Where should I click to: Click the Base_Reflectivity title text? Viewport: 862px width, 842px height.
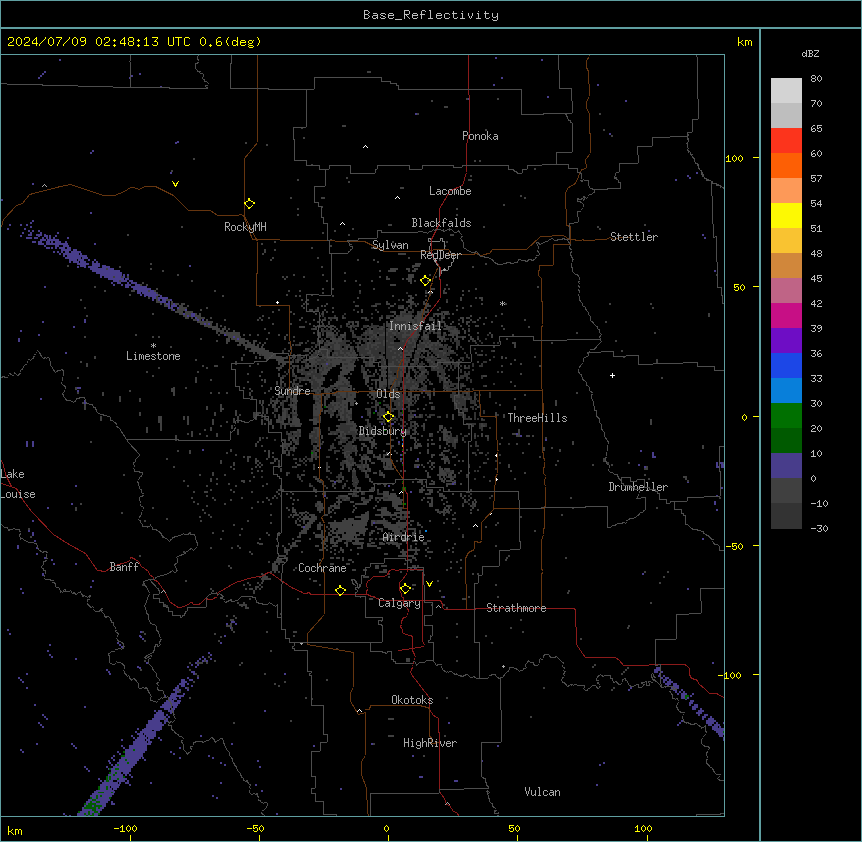pos(431,15)
